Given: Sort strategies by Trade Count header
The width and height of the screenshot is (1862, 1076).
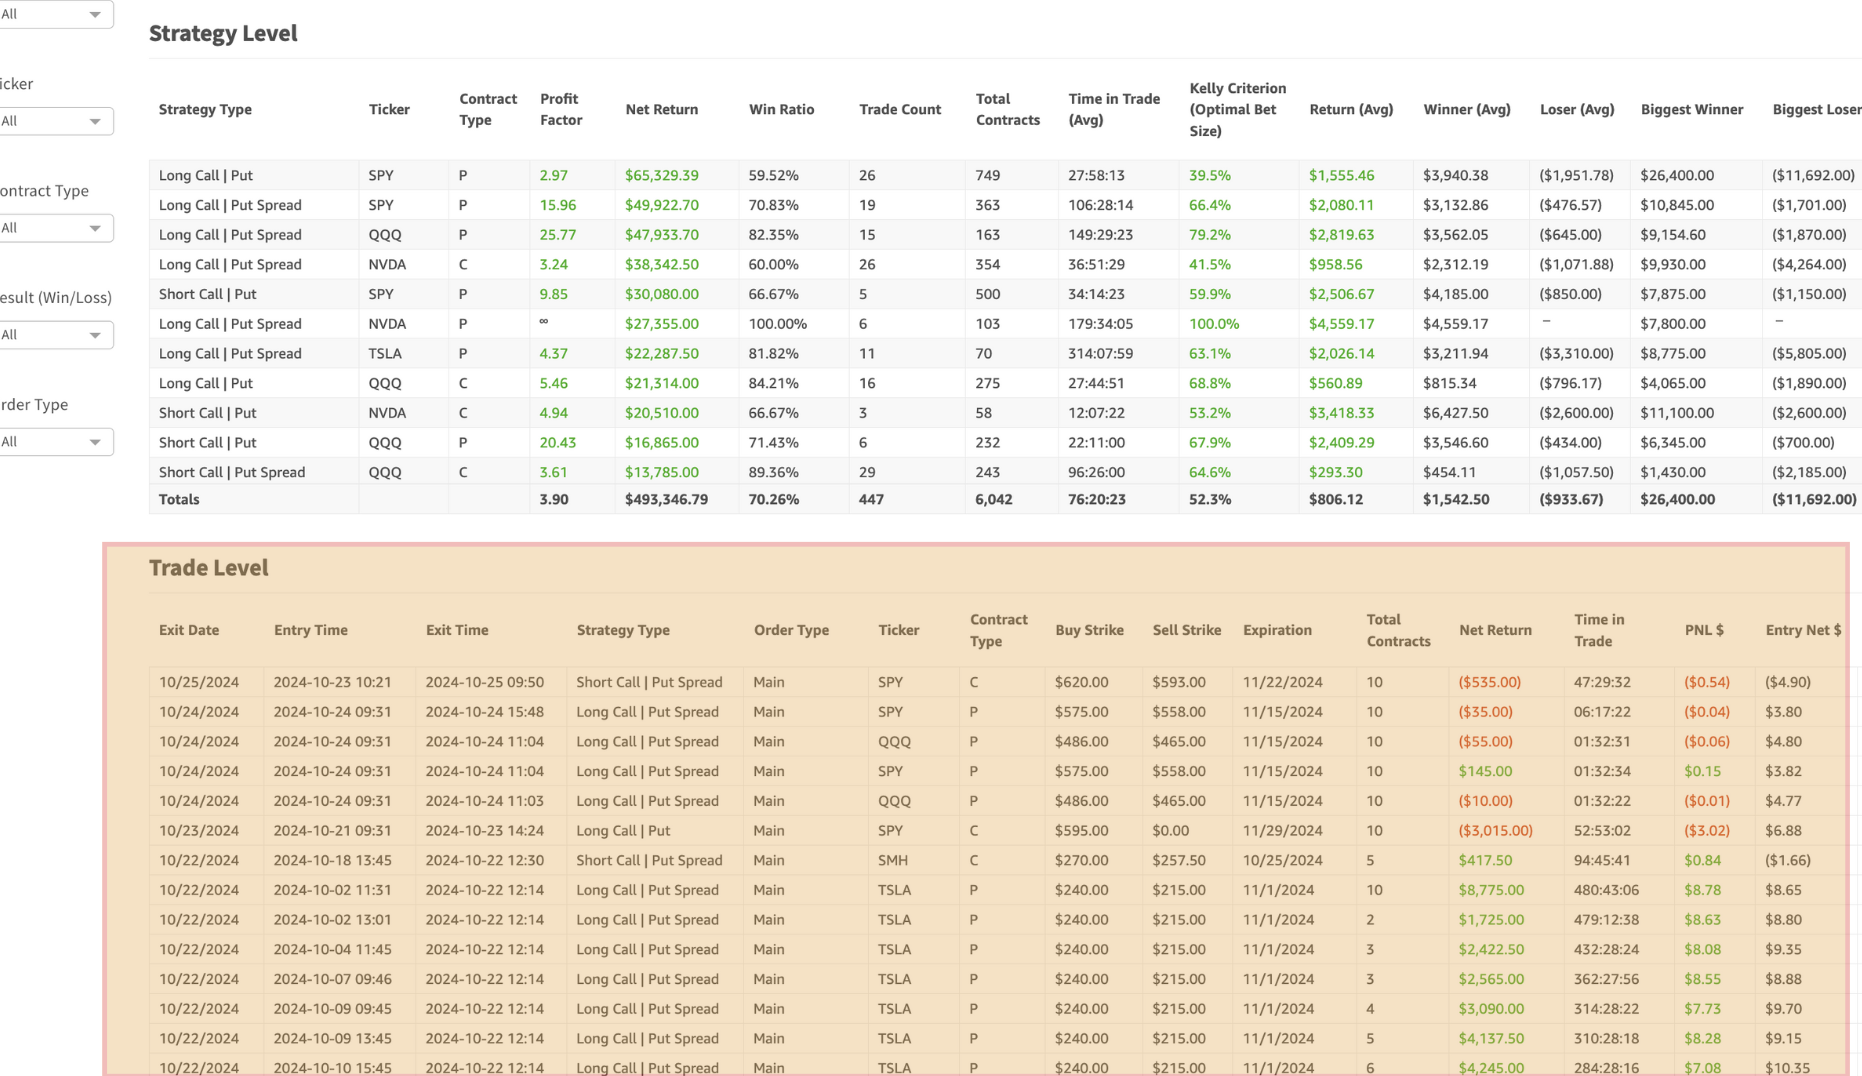Looking at the screenshot, I should pos(899,109).
